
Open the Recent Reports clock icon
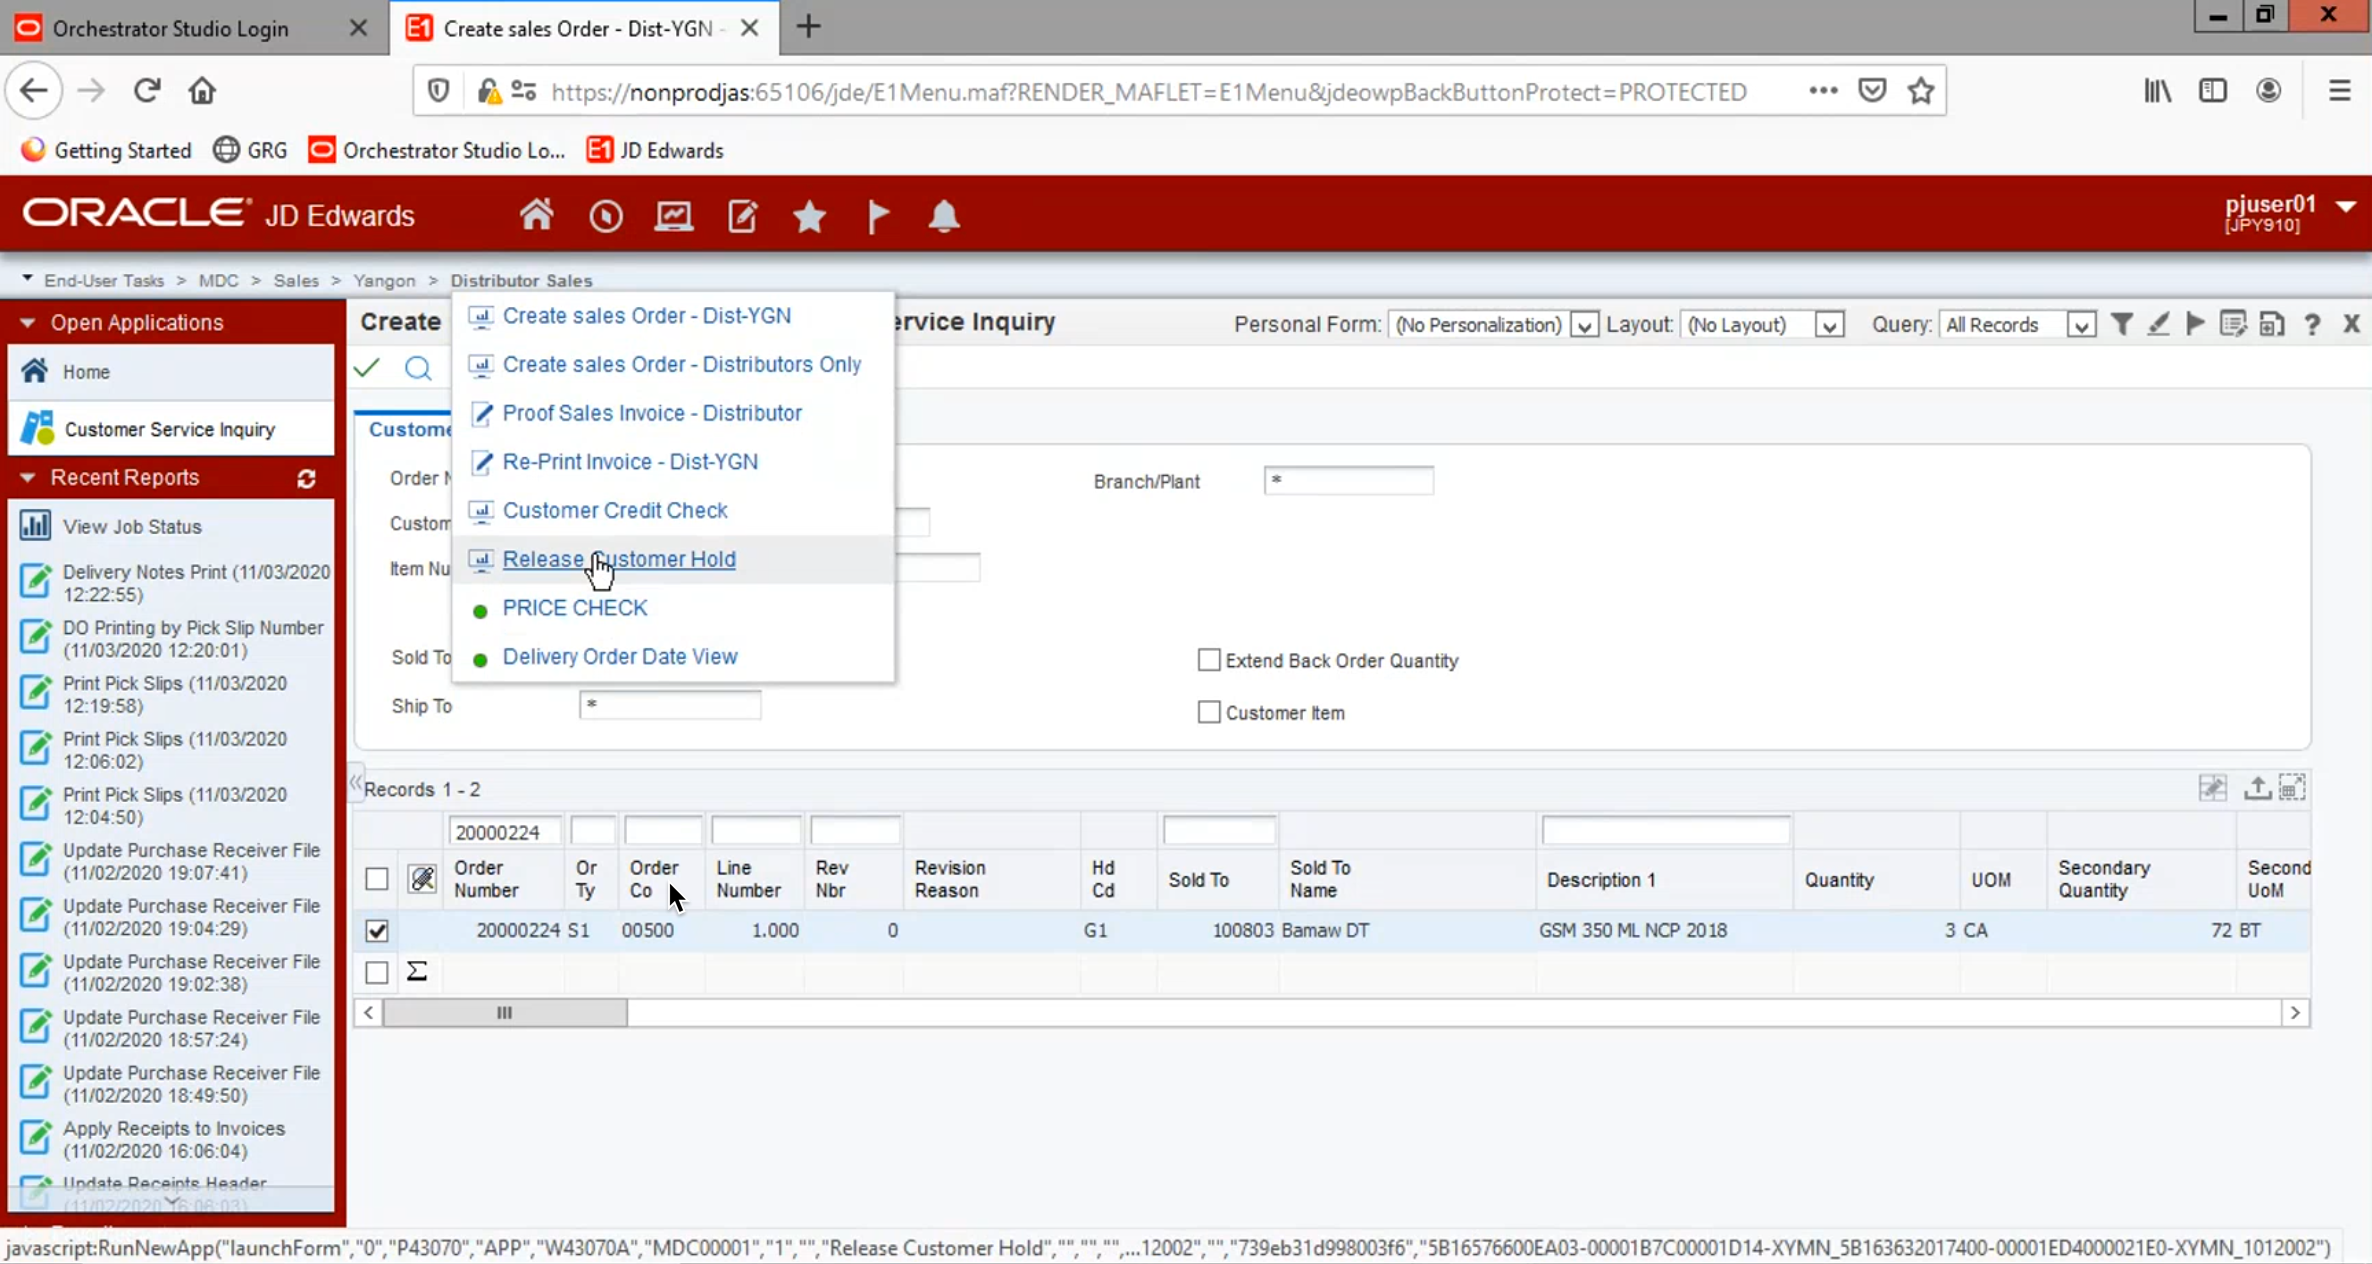(605, 216)
